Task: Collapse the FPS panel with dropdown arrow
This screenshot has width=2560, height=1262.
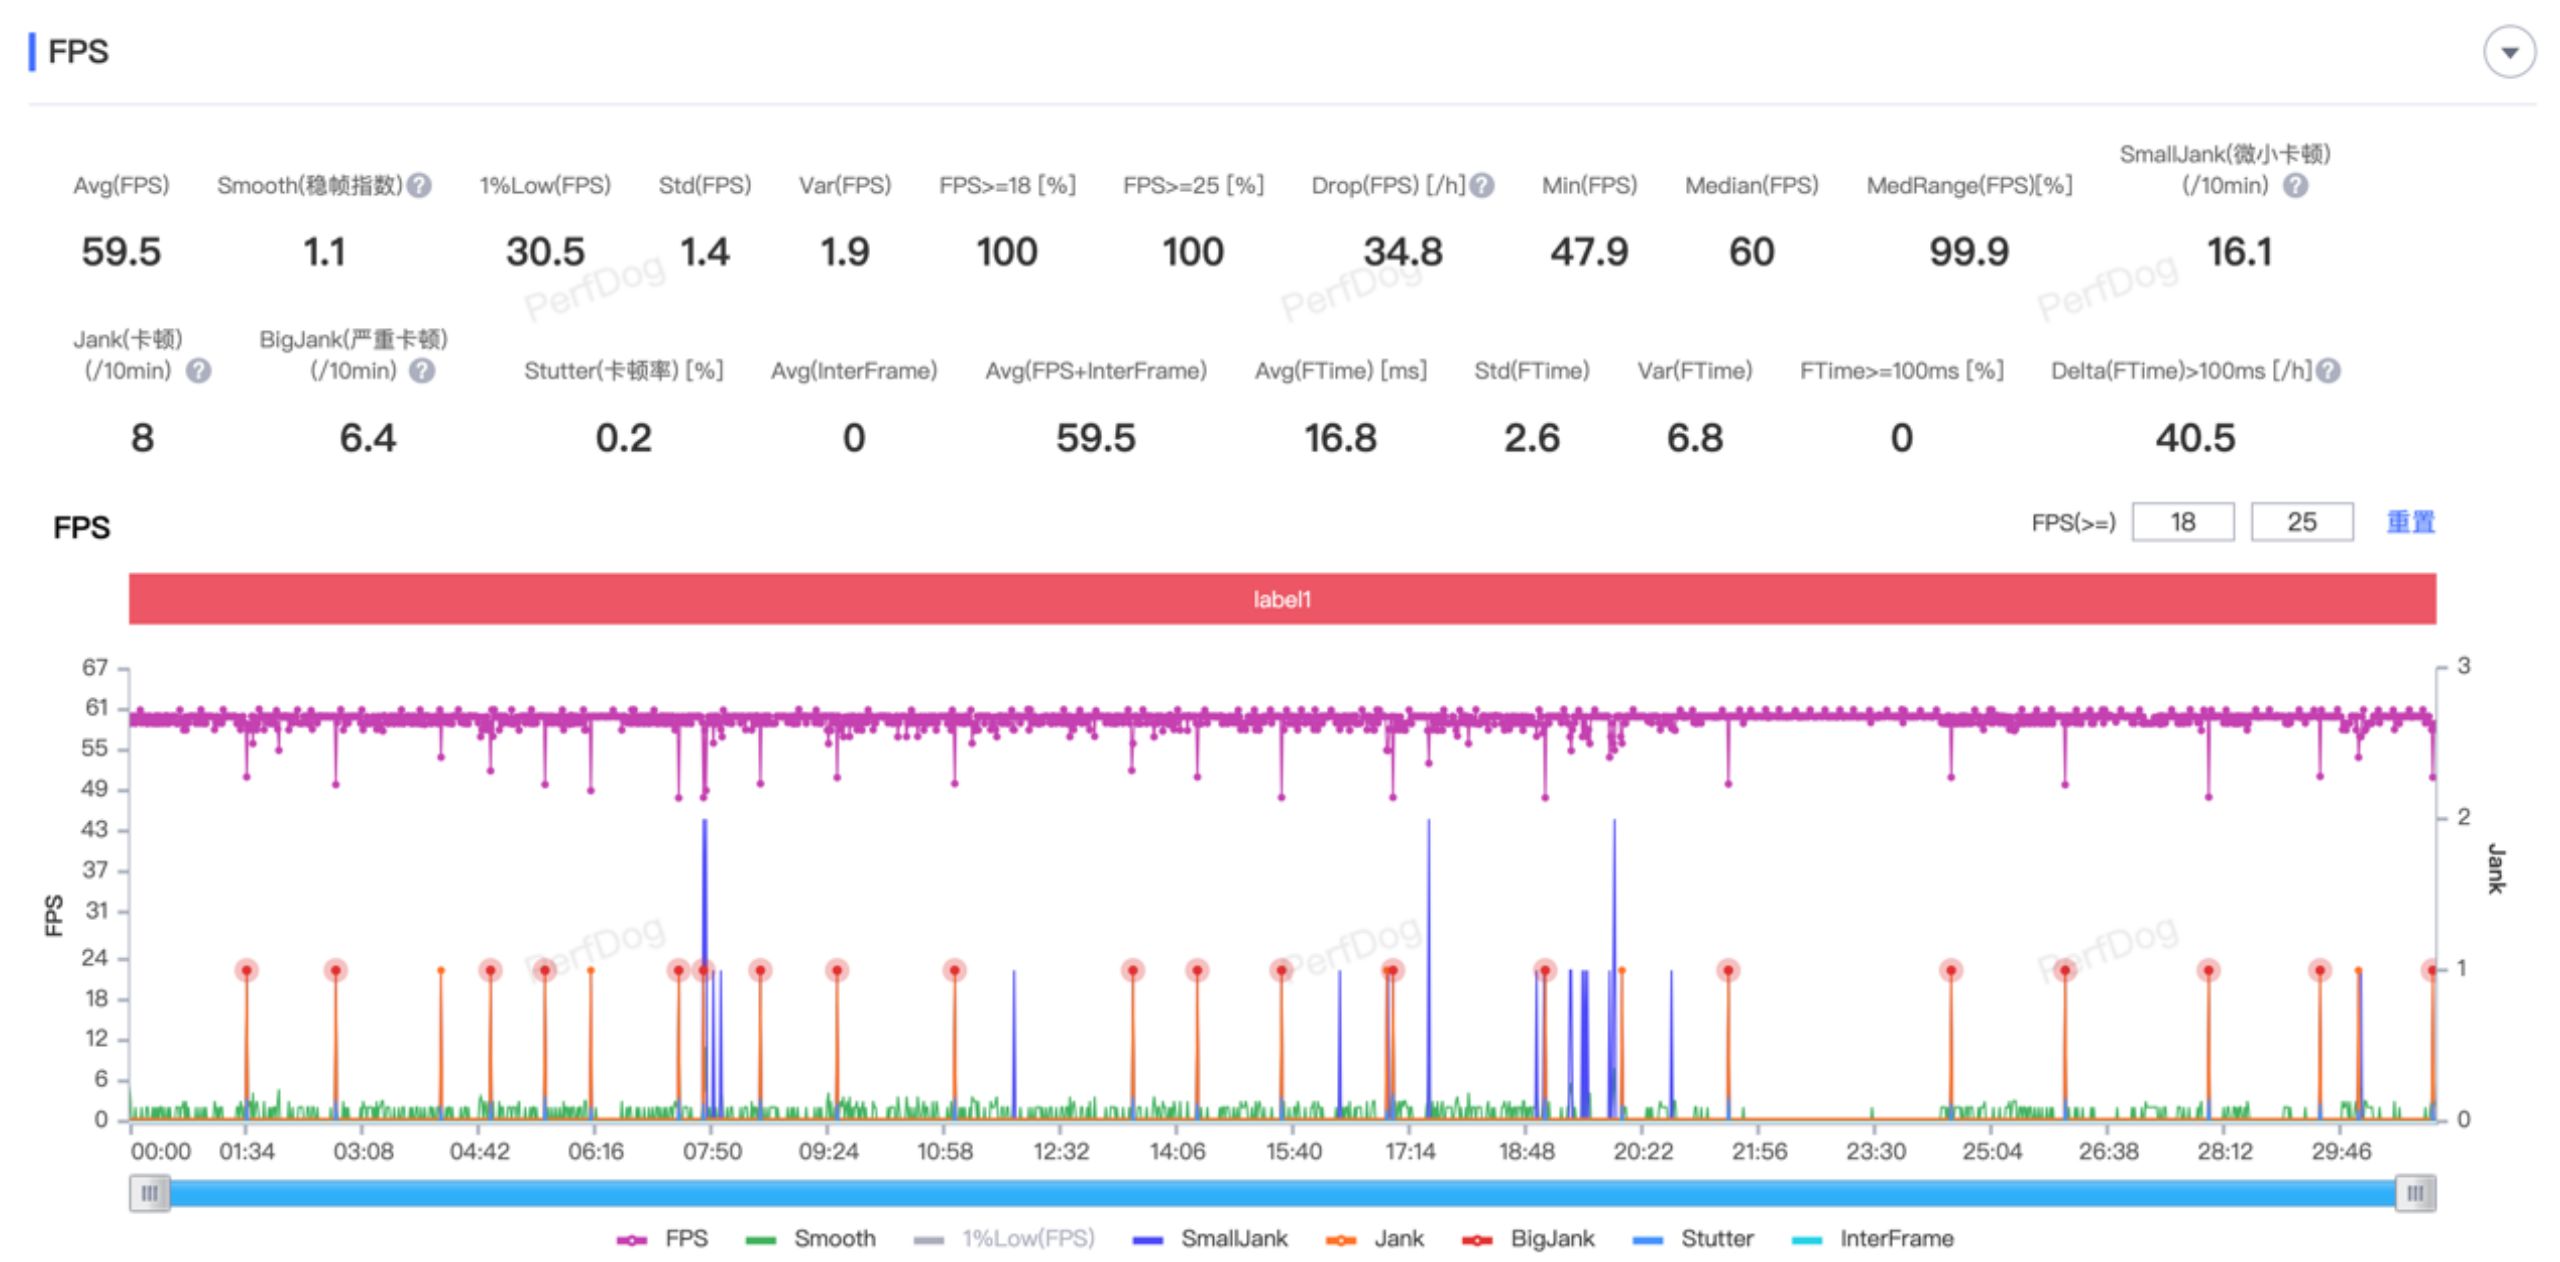Action: [2508, 52]
